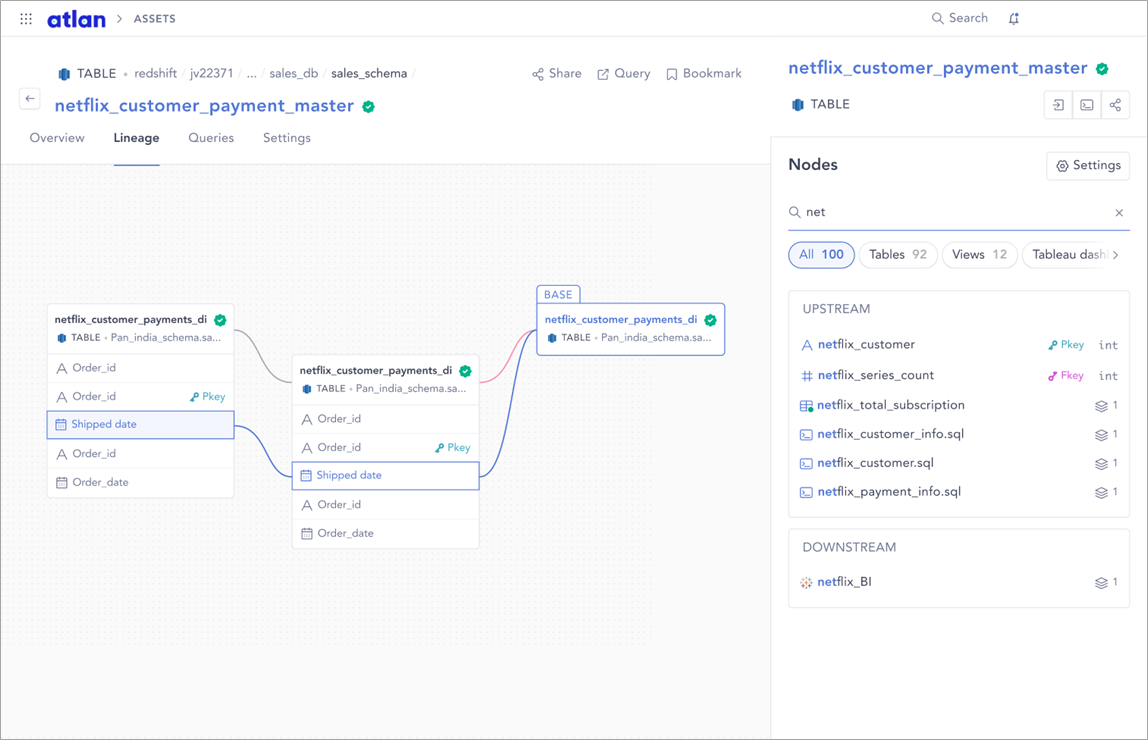Open the Queries tab
Viewport: 1148px width, 740px height.
(211, 138)
